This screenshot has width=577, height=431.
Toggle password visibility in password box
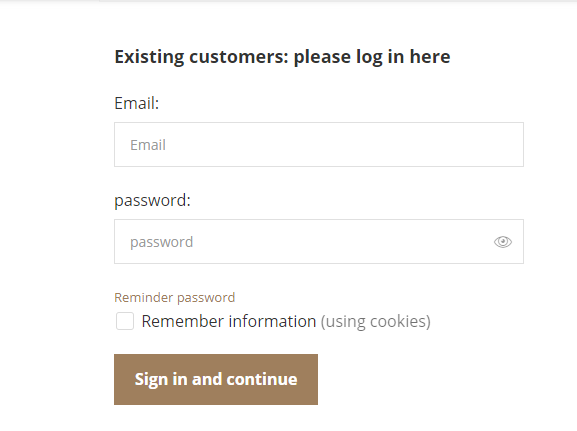click(503, 242)
